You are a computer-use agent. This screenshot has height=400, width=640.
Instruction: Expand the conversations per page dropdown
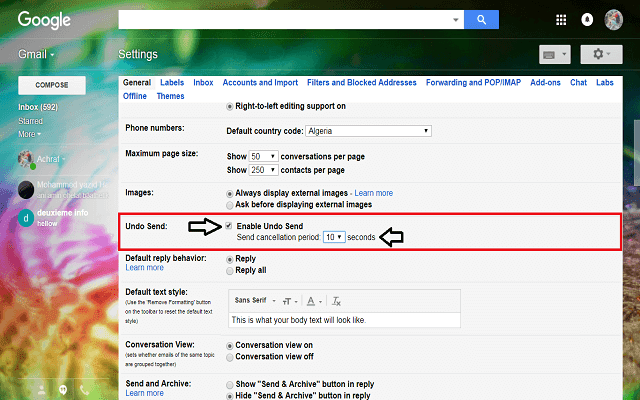[263, 157]
